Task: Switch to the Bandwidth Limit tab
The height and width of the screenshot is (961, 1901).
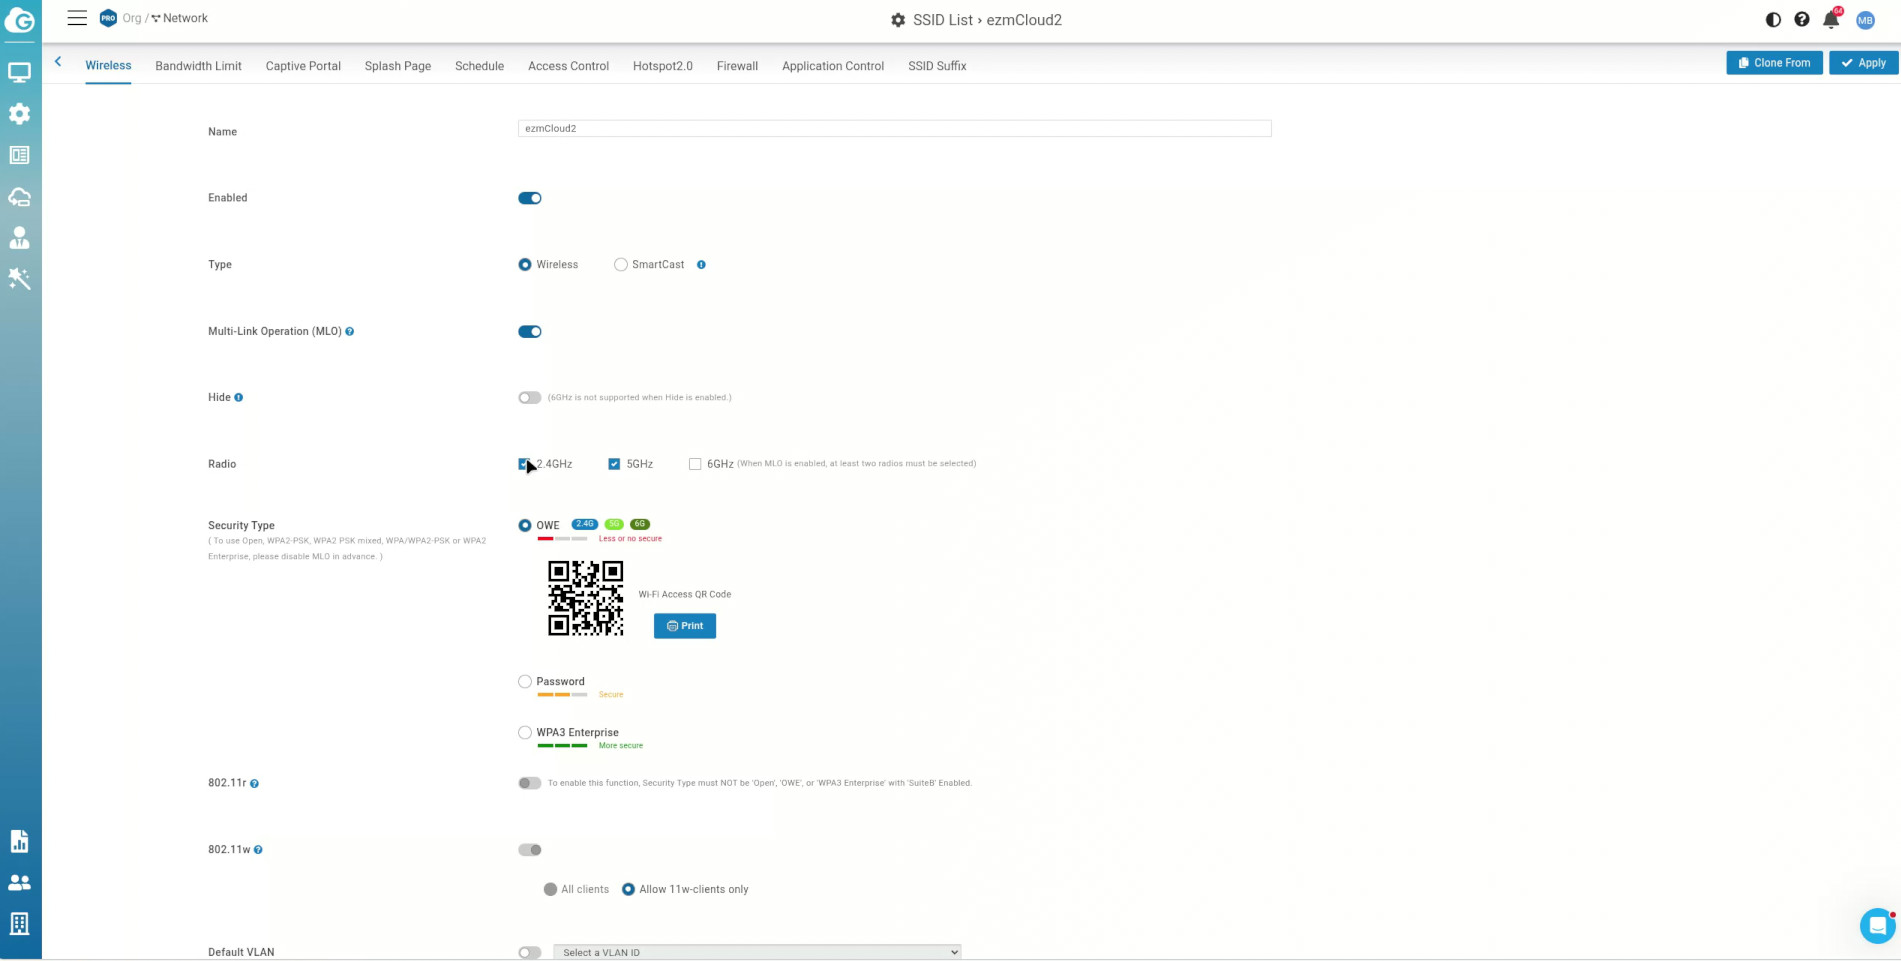Action: pos(198,66)
